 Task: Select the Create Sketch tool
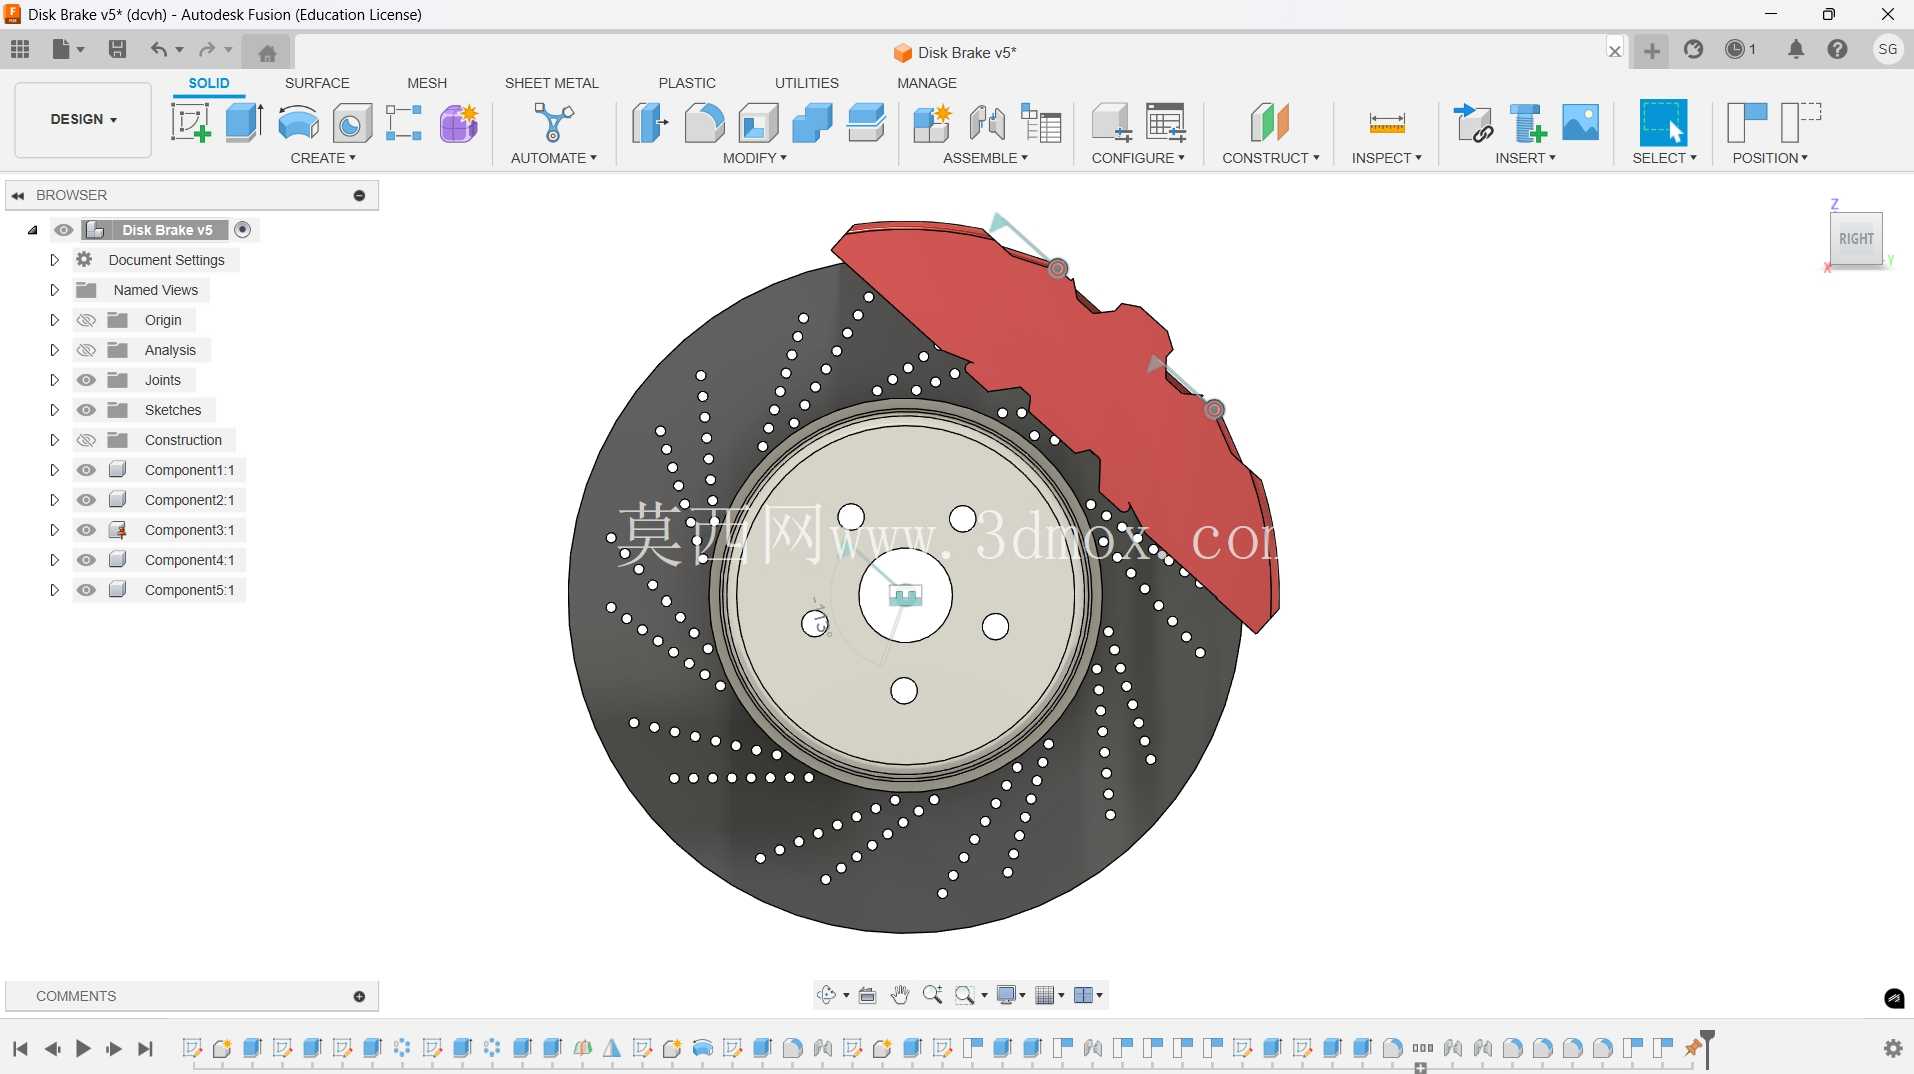click(x=190, y=123)
